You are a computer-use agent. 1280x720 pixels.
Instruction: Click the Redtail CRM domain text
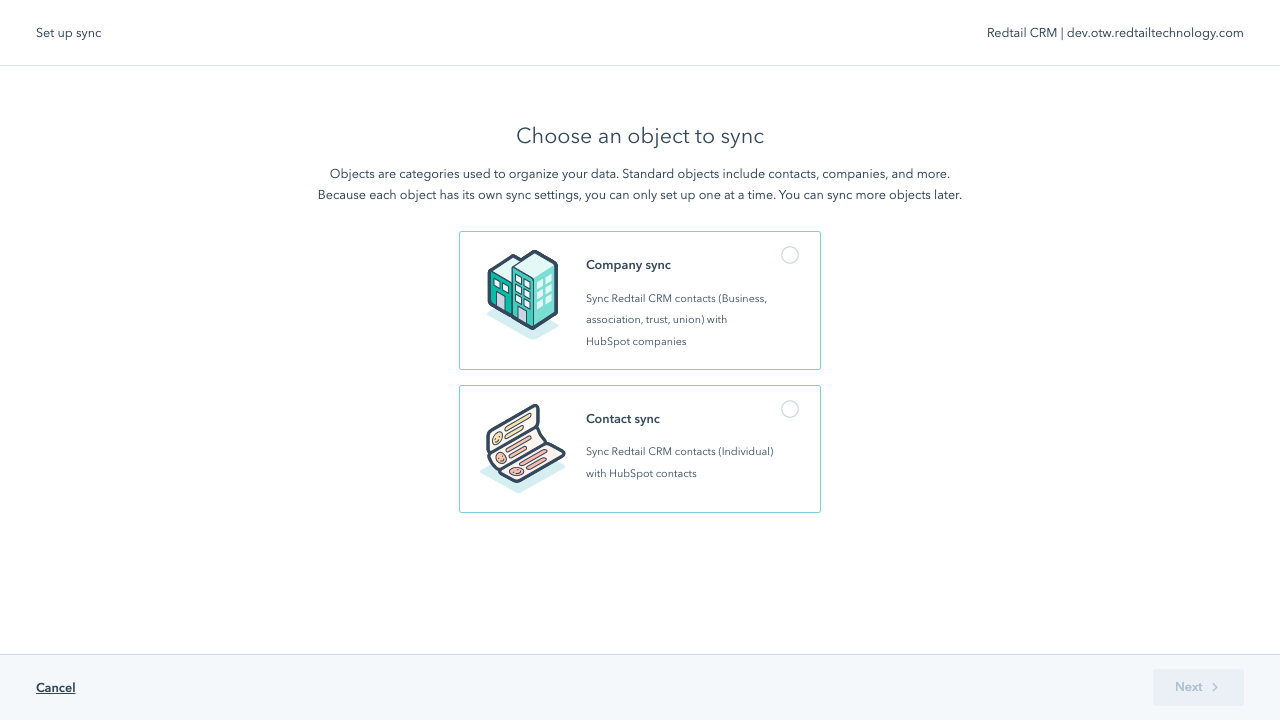[1154, 33]
